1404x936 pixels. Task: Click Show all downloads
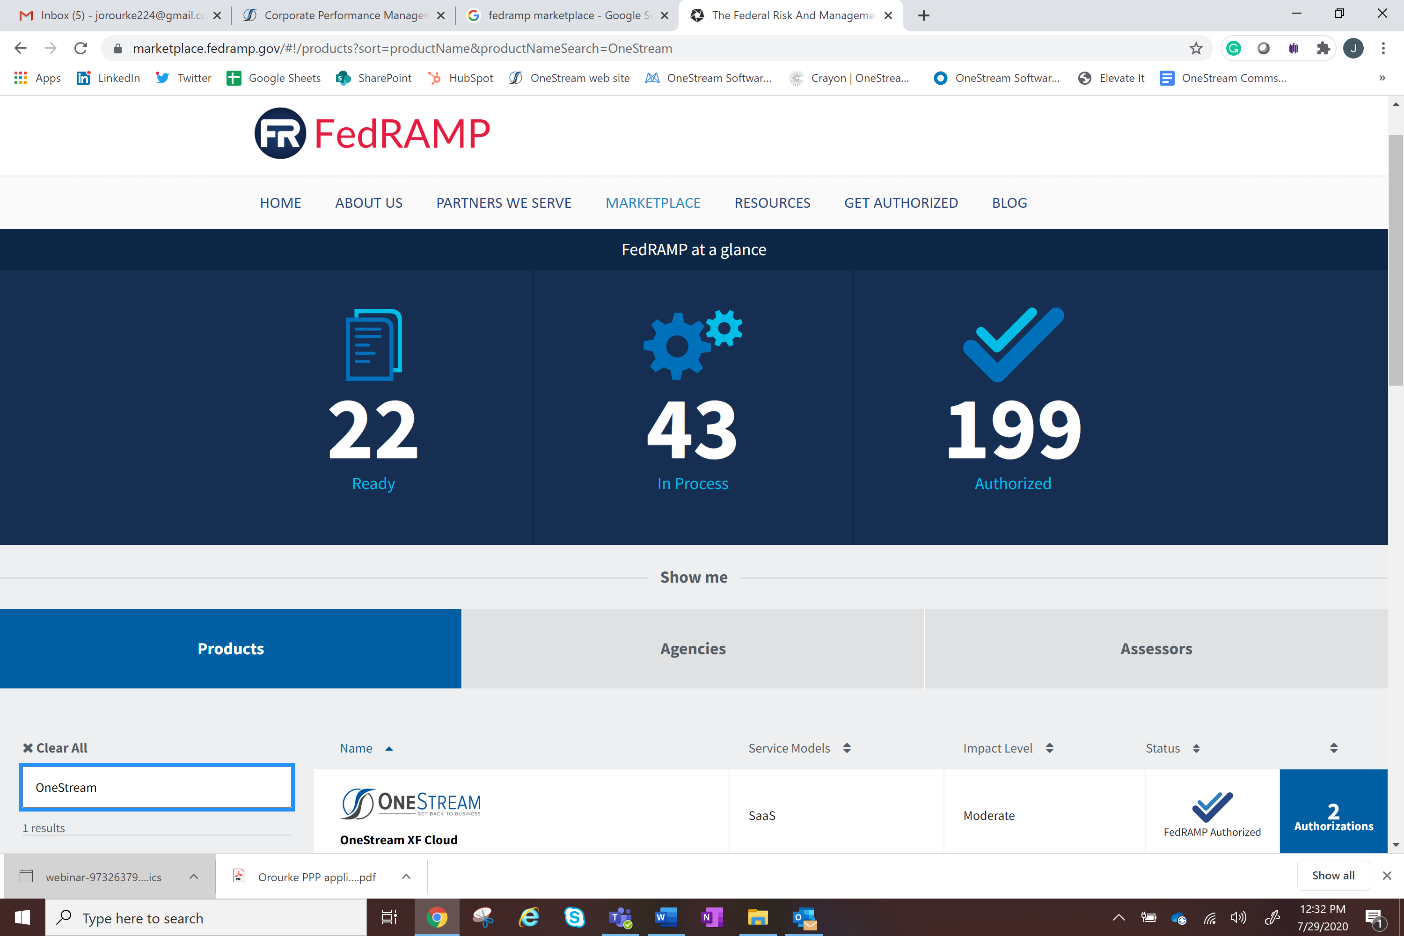[x=1333, y=875]
